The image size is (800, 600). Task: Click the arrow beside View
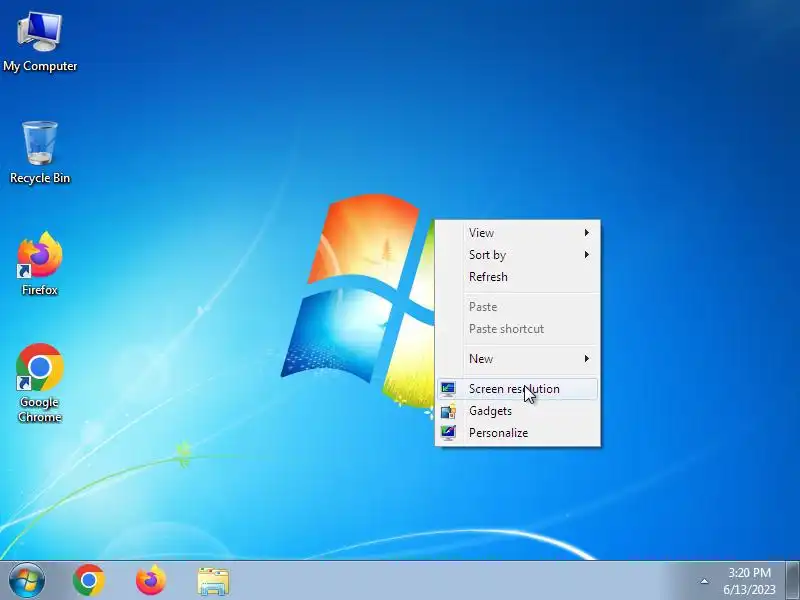(587, 233)
